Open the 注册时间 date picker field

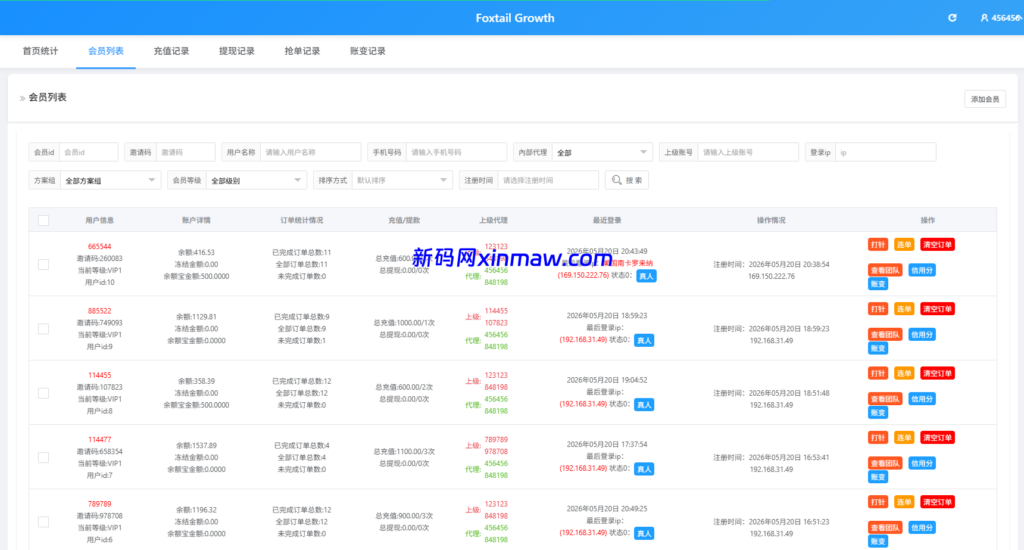[x=548, y=180]
